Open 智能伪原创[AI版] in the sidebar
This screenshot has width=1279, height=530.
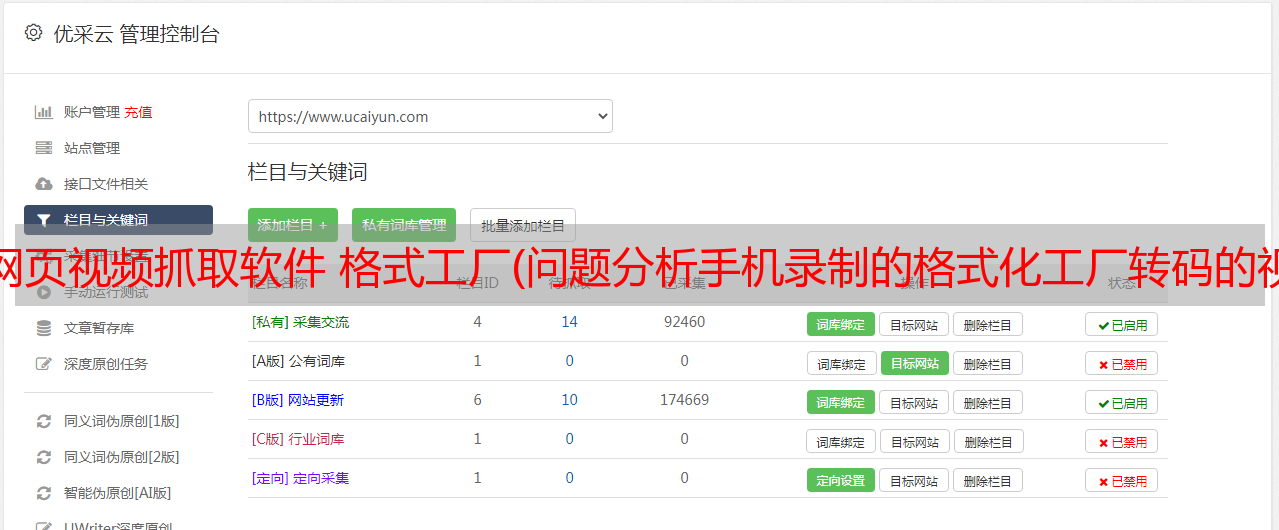[118, 493]
